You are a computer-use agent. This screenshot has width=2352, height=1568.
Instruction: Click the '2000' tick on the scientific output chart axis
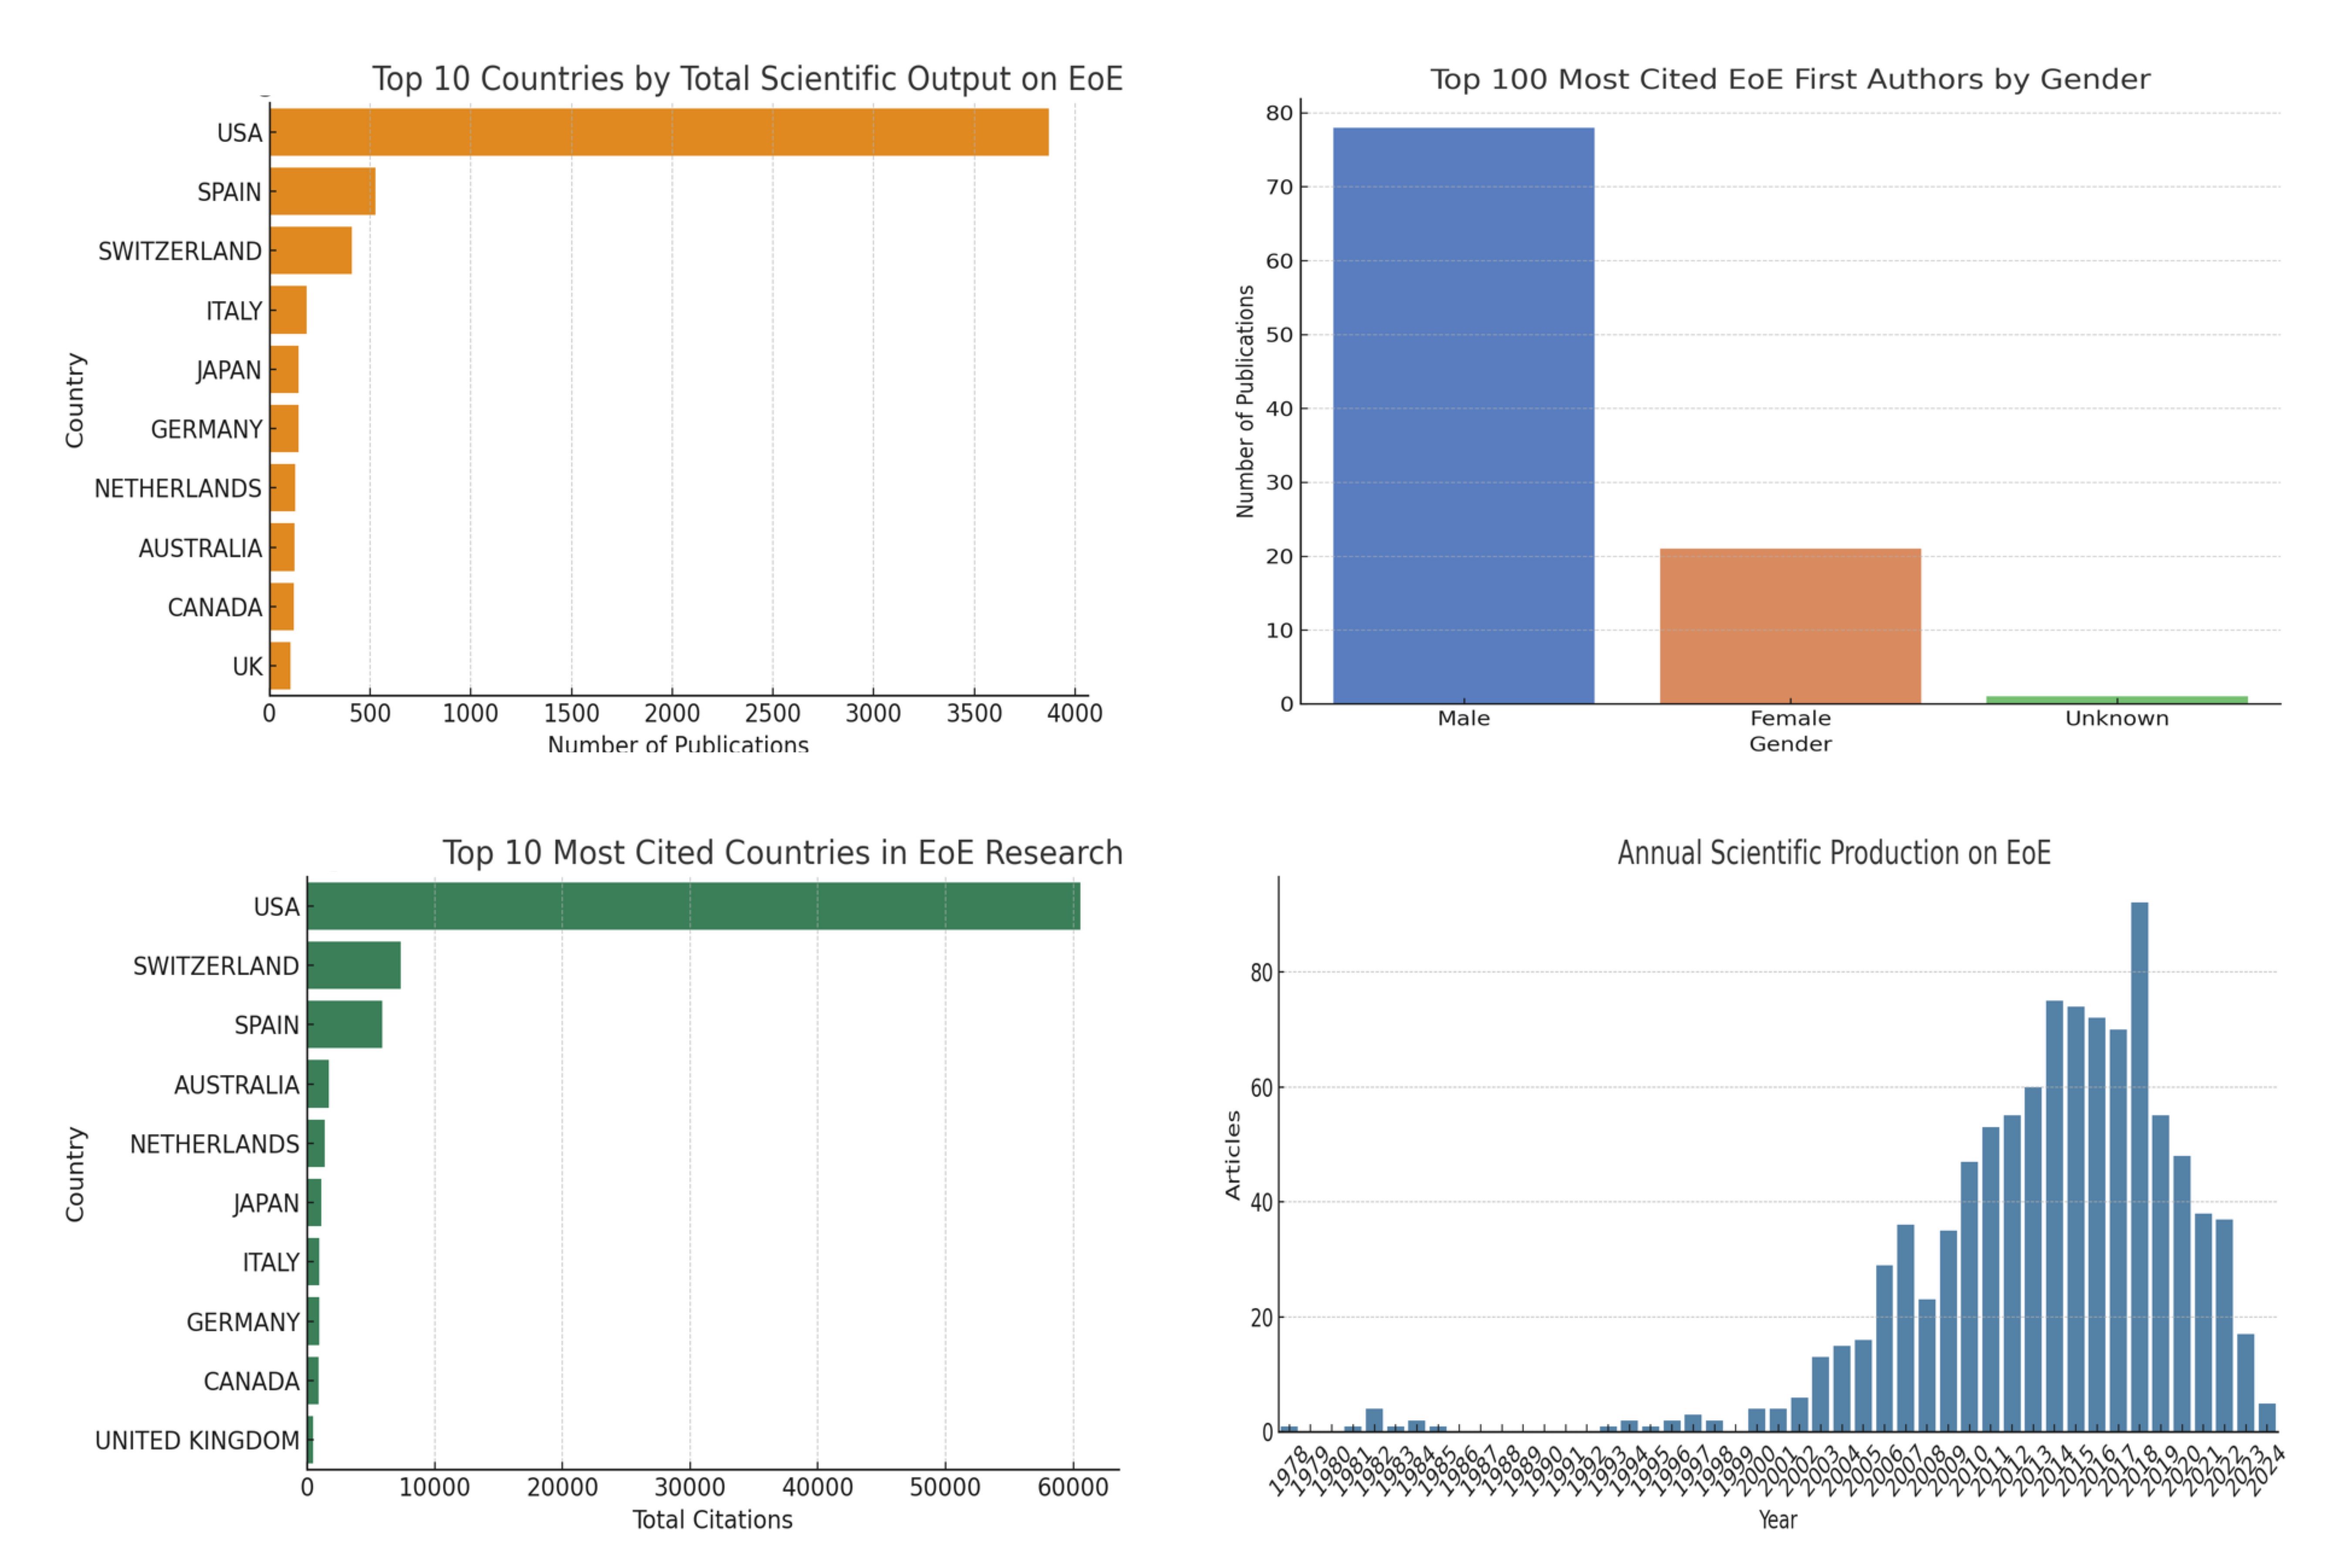pos(672,713)
